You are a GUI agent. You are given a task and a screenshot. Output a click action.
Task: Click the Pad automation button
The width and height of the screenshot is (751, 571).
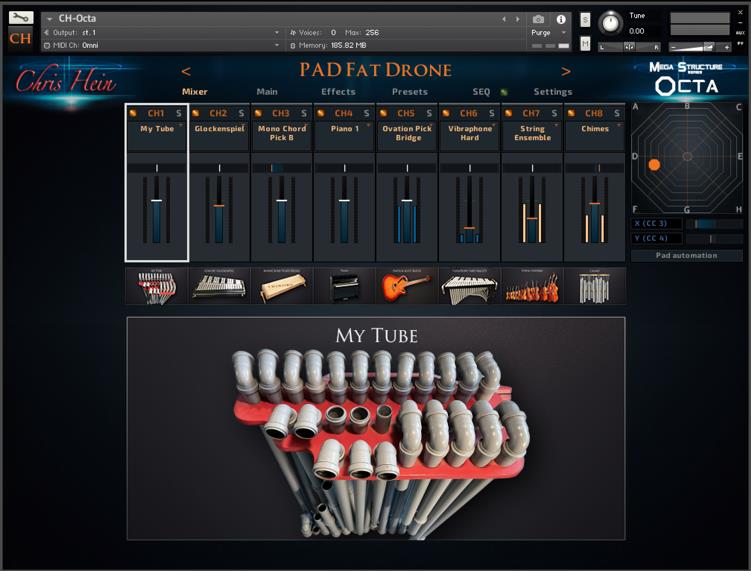(686, 255)
